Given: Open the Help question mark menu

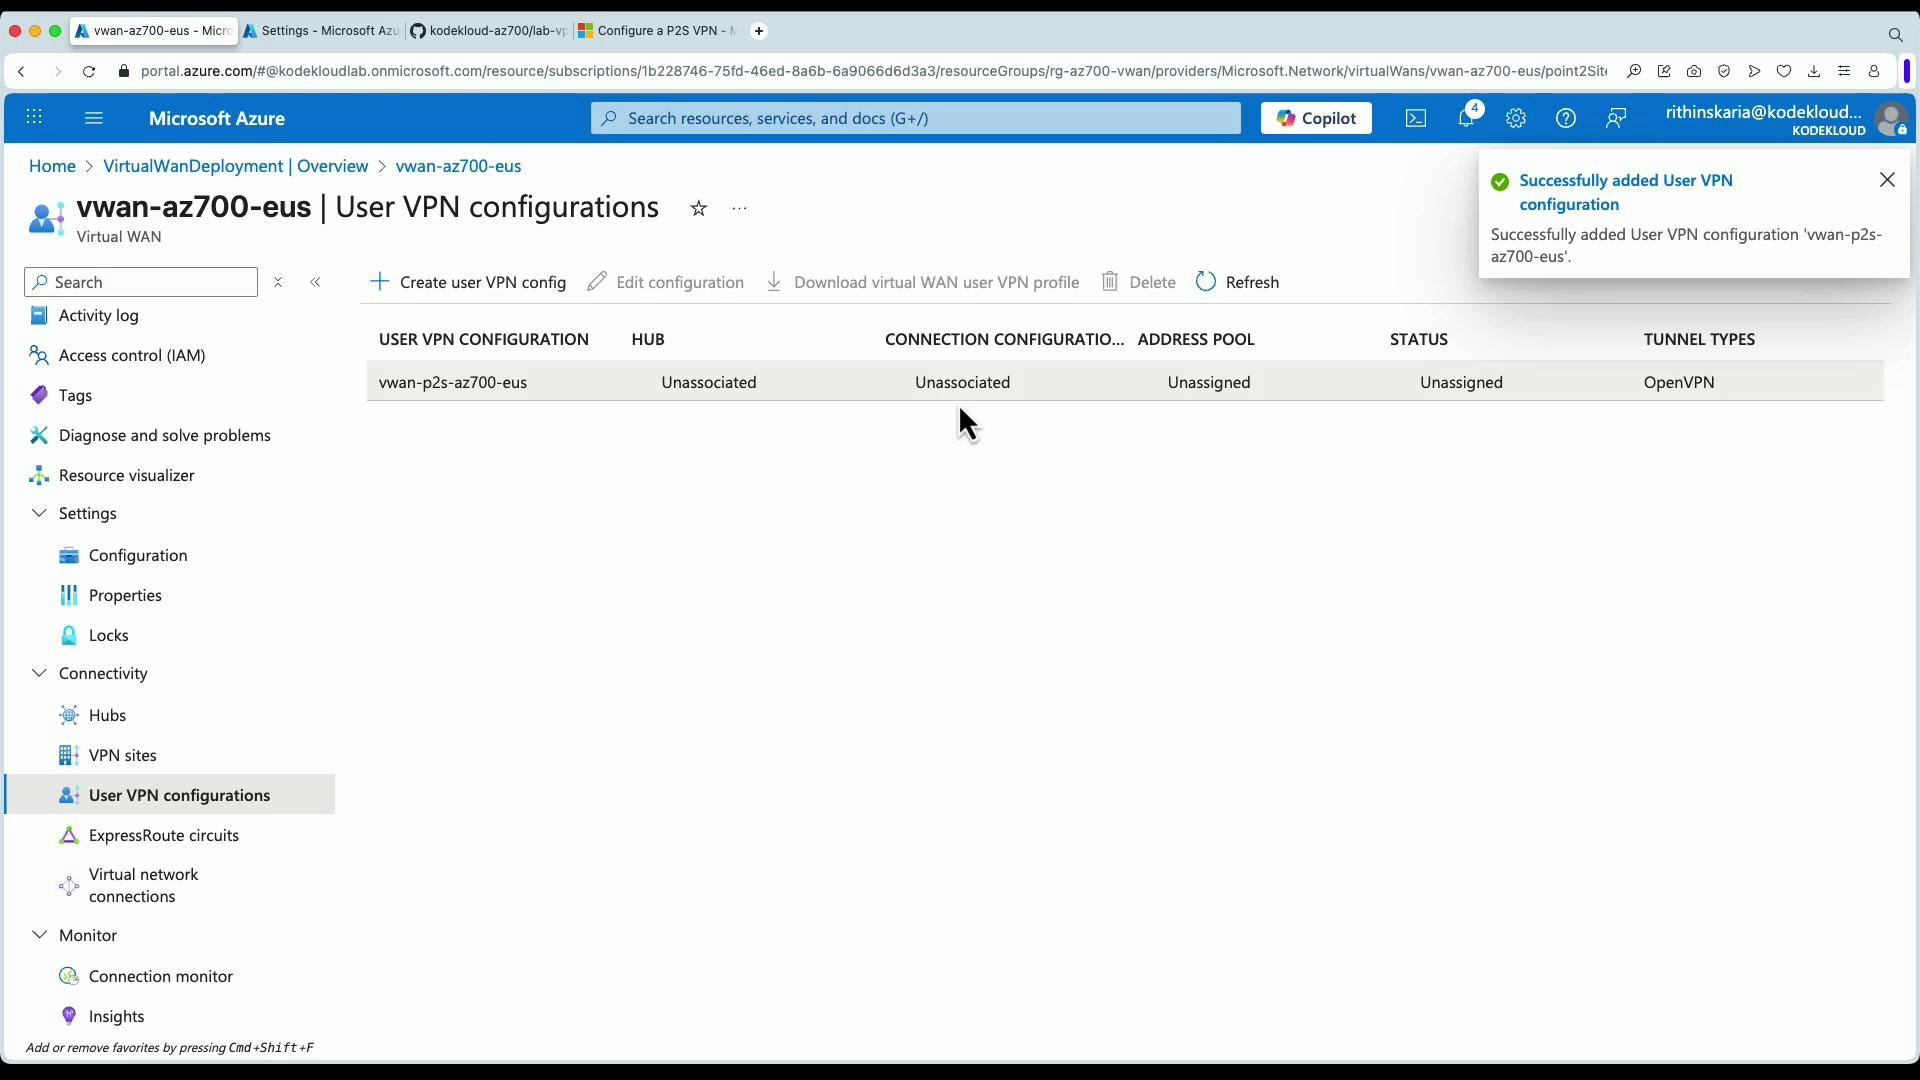Looking at the screenshot, I should click(x=1565, y=118).
